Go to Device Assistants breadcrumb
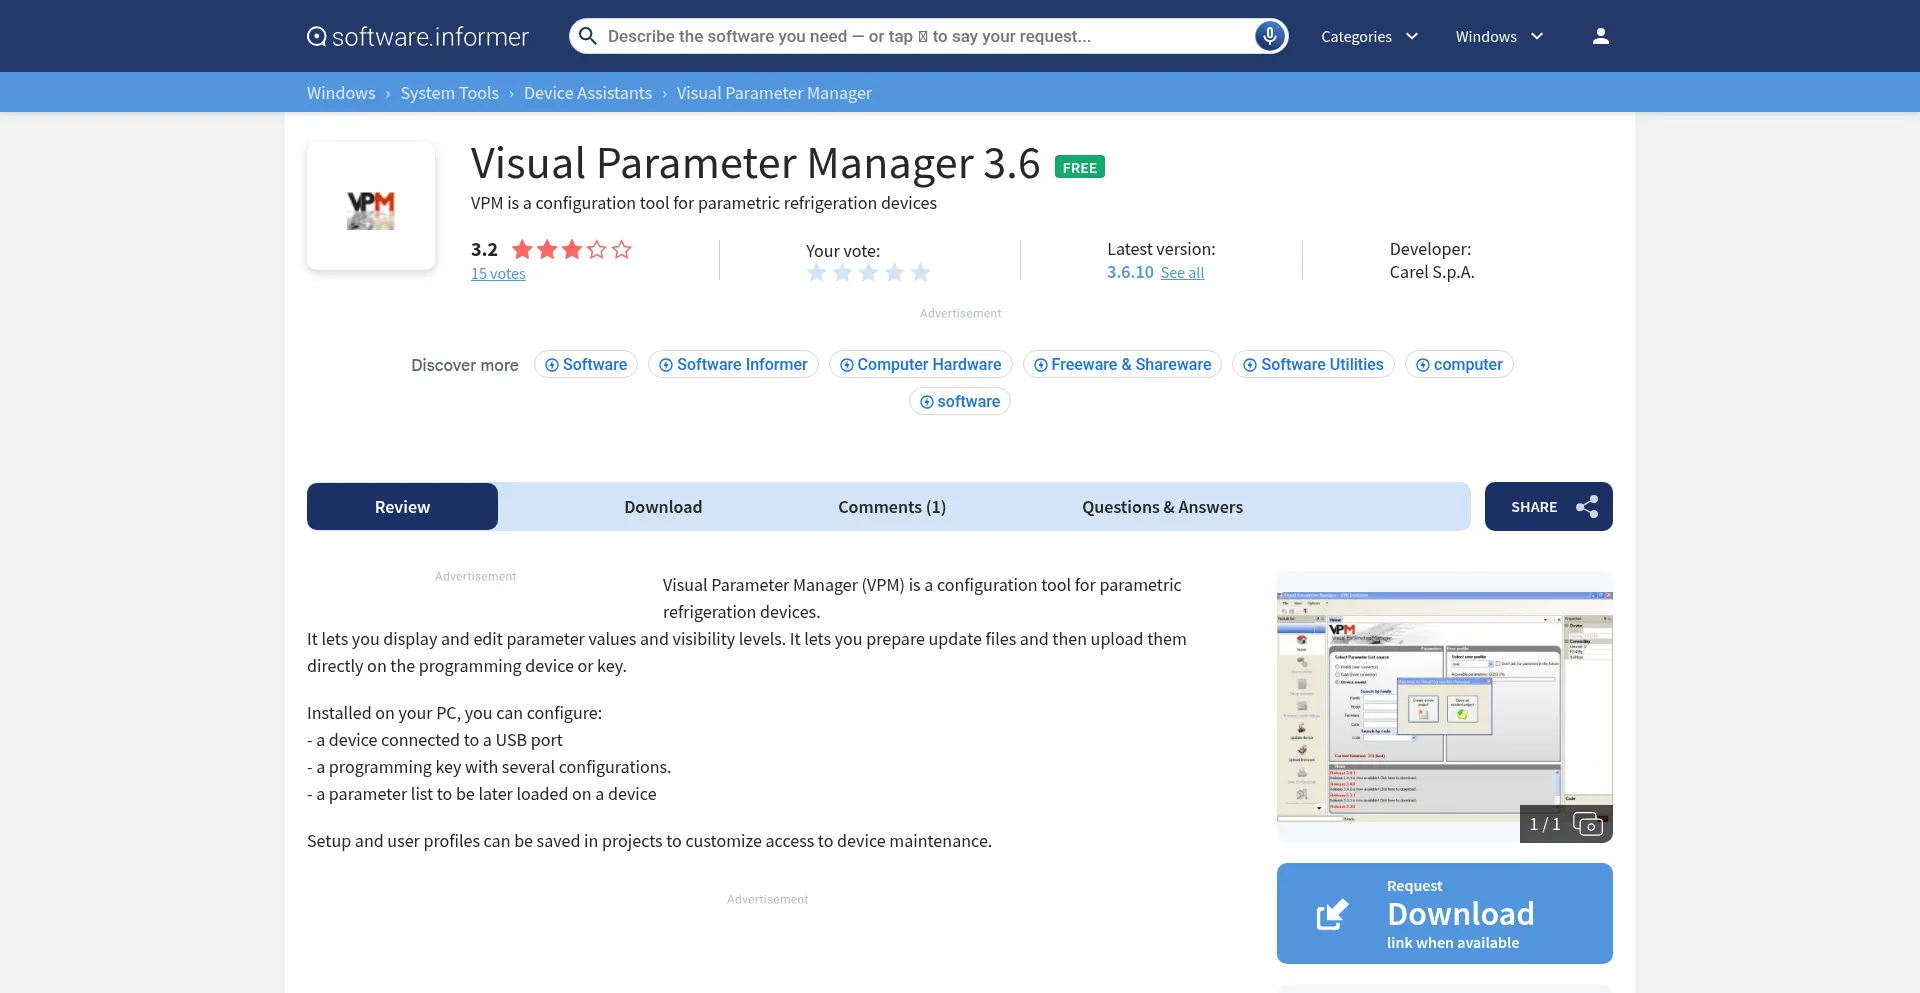The image size is (1920, 993). (x=588, y=93)
